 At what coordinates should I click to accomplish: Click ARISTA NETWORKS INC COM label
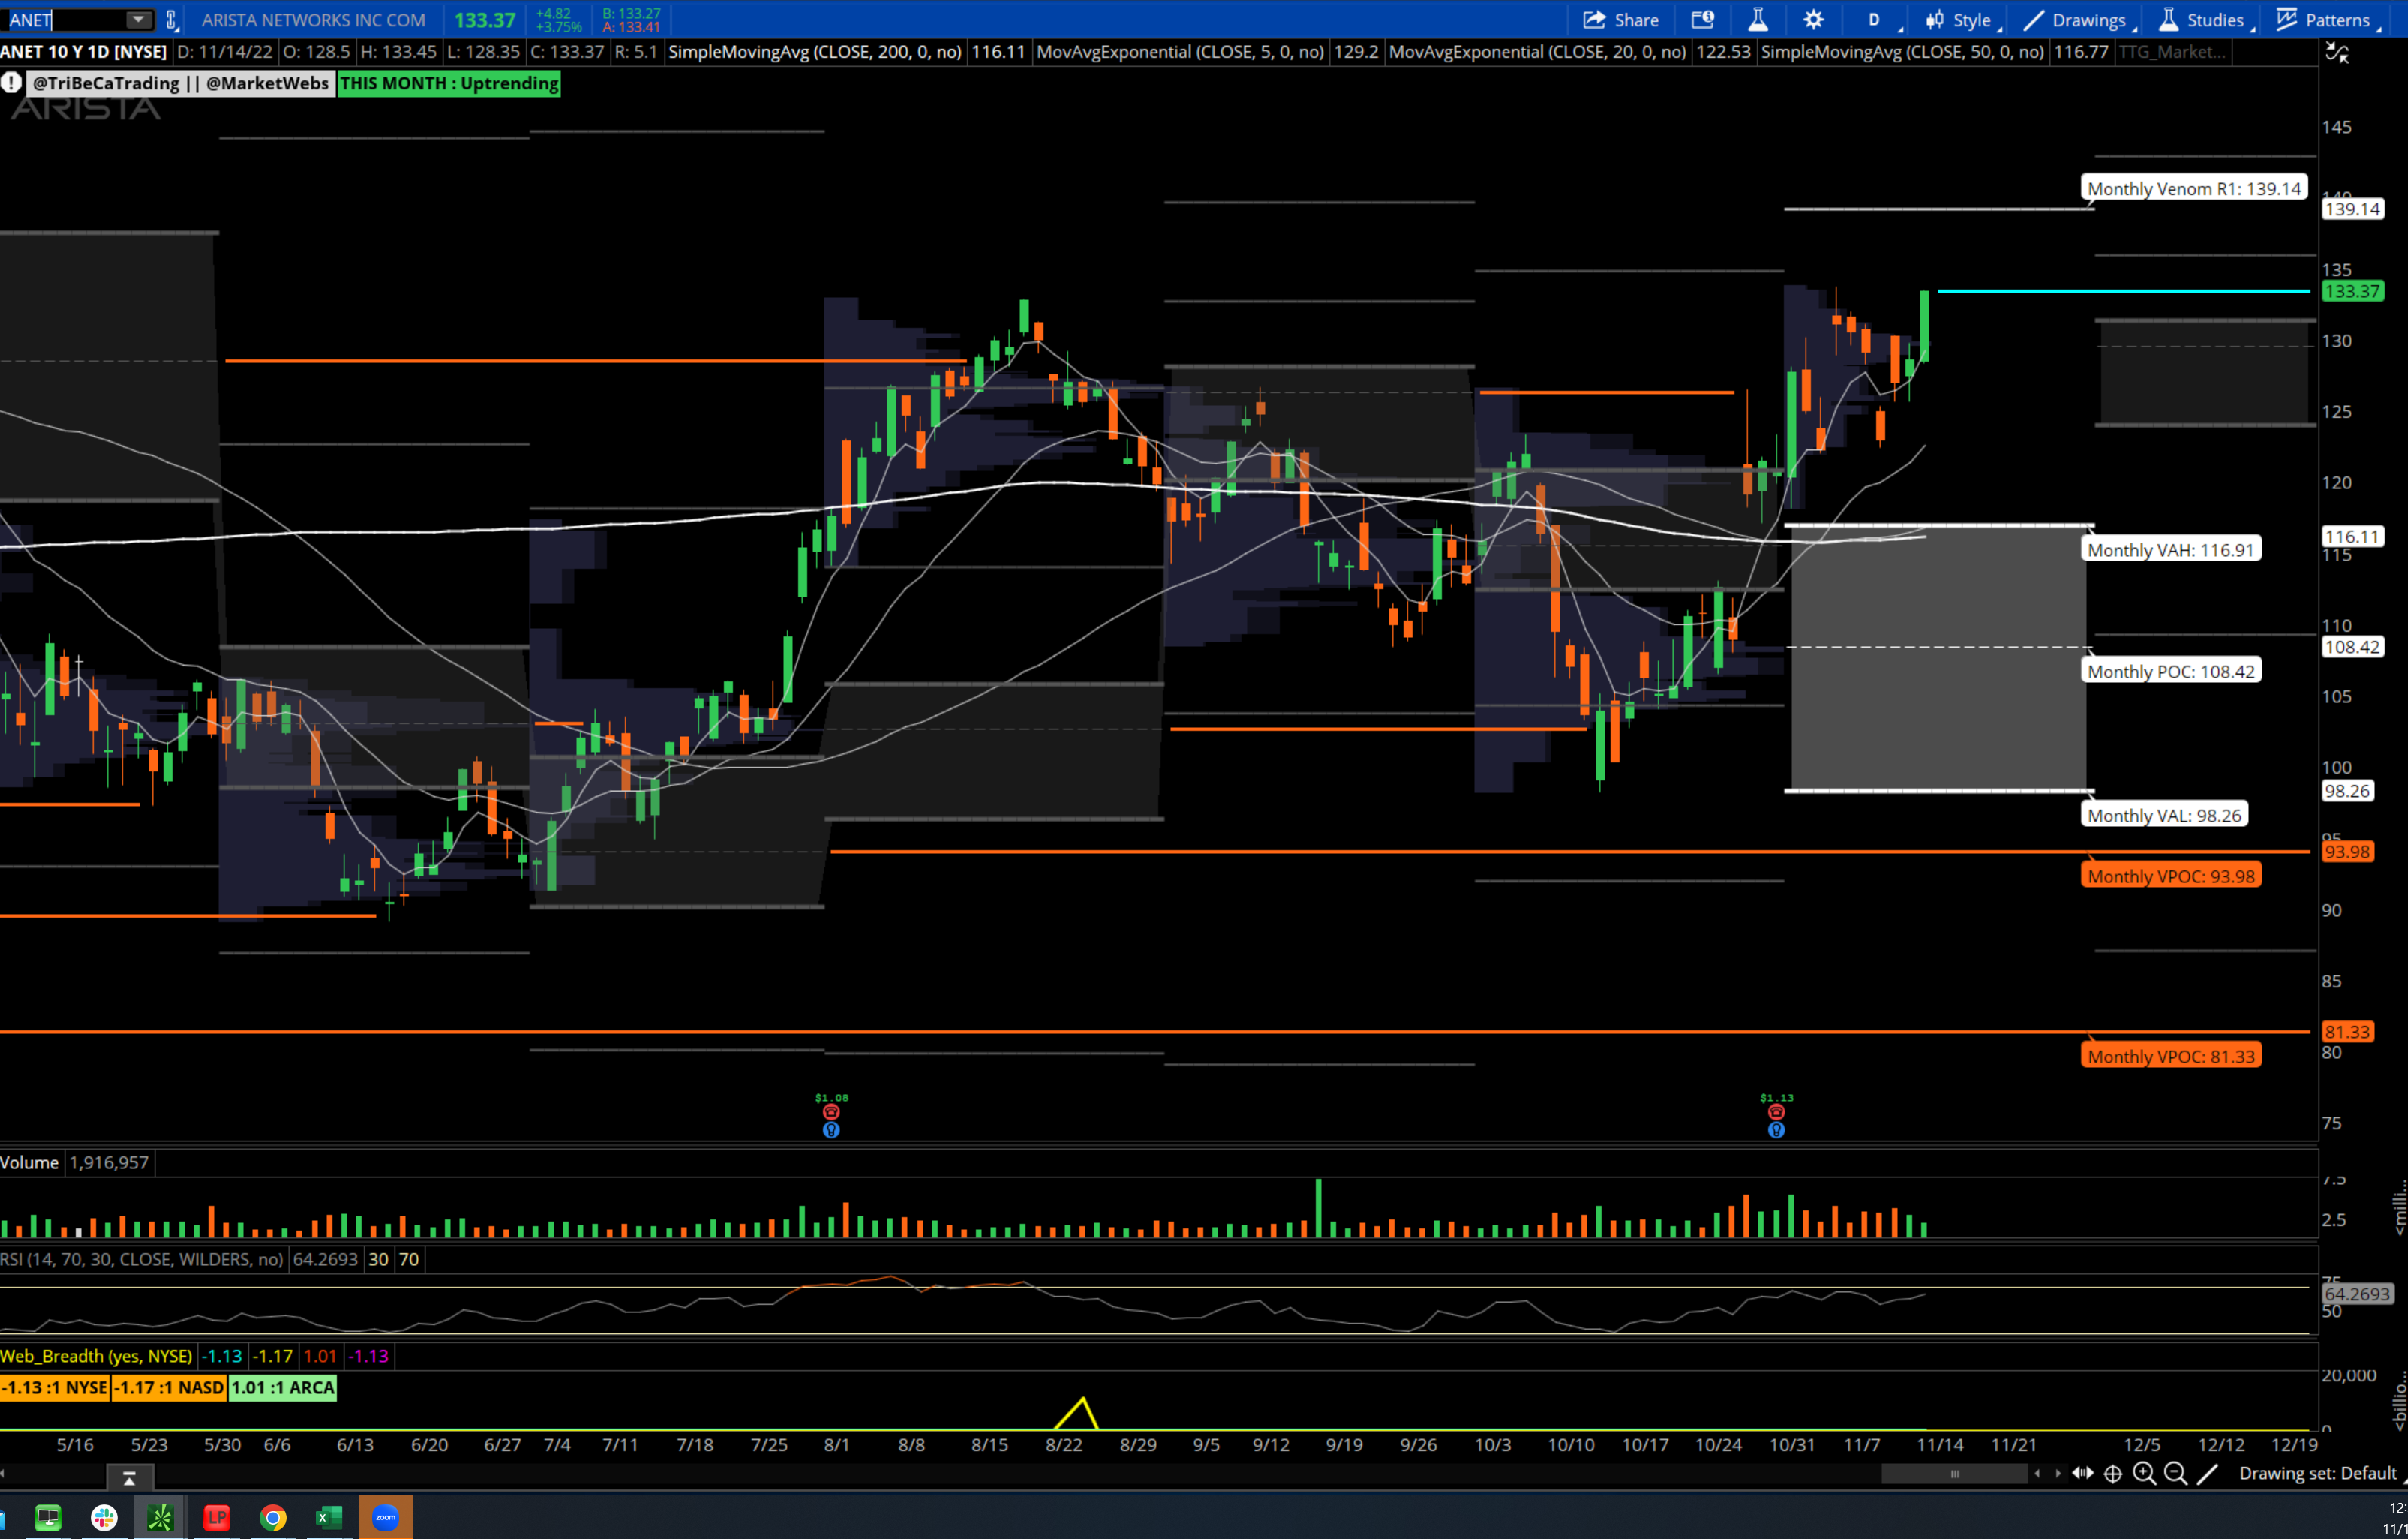(313, 20)
